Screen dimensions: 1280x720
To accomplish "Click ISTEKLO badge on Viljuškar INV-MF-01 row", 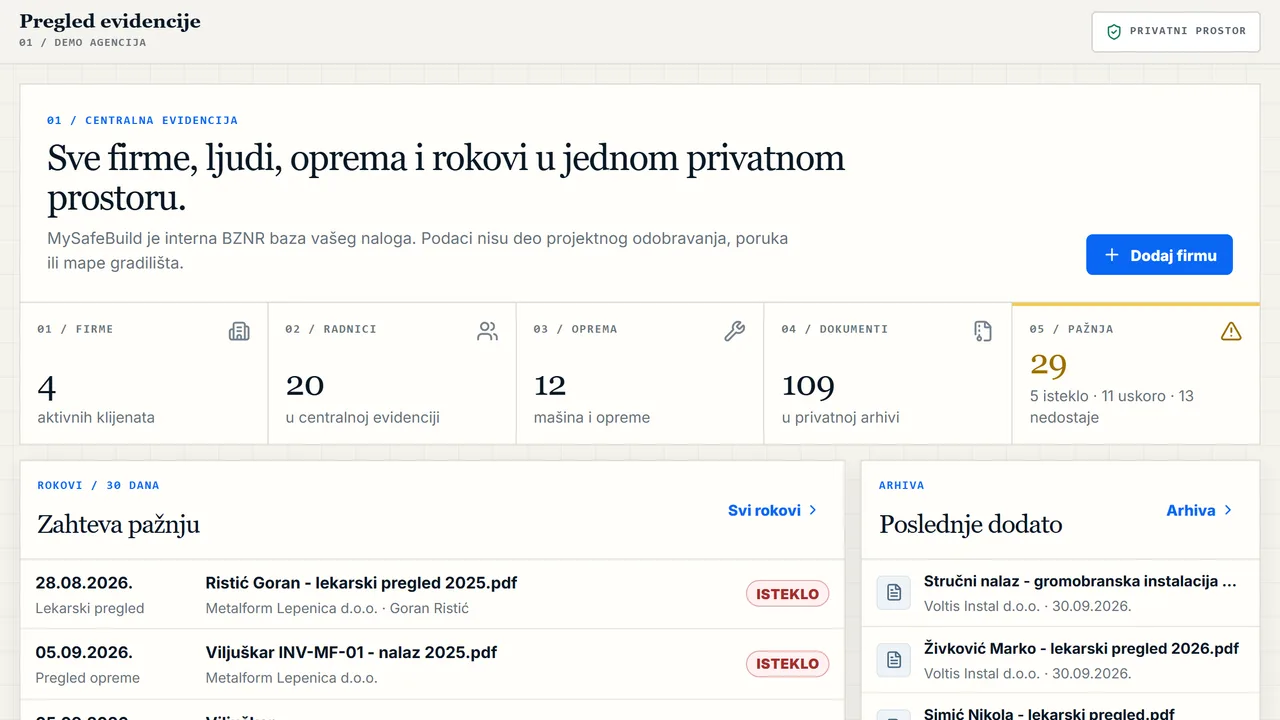I will 787,663.
